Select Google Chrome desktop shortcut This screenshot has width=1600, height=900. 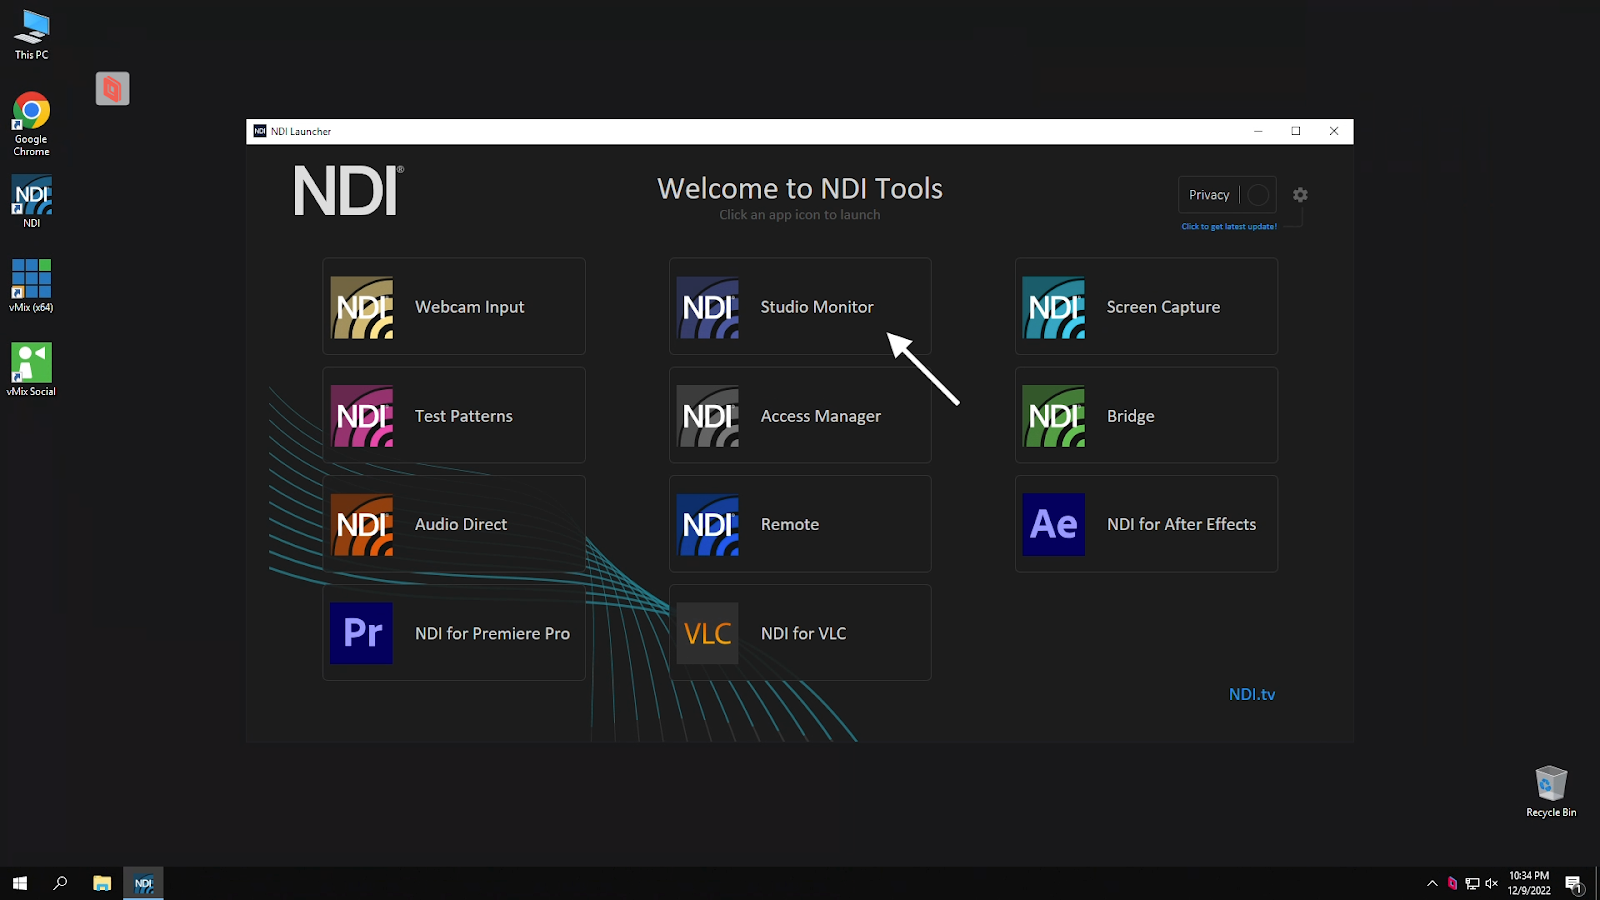click(x=31, y=124)
